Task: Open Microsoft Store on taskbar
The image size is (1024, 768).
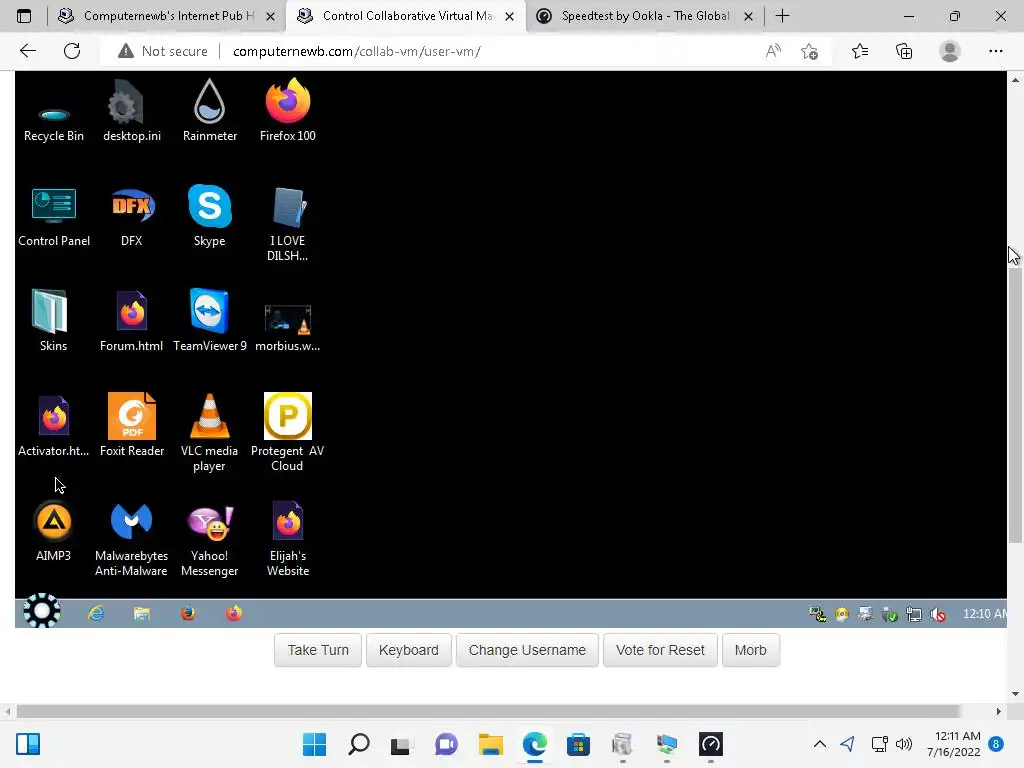Action: click(x=578, y=744)
